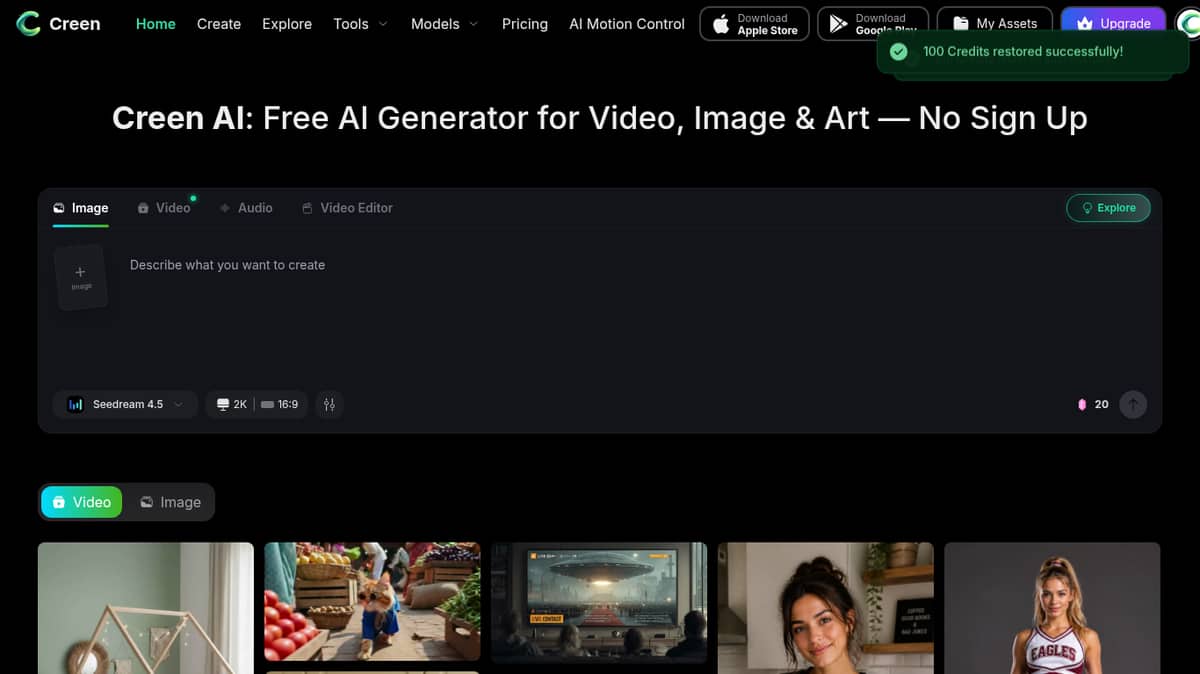The height and width of the screenshot is (674, 1200).
Task: Expand the Tools dropdown menu
Action: pos(360,24)
